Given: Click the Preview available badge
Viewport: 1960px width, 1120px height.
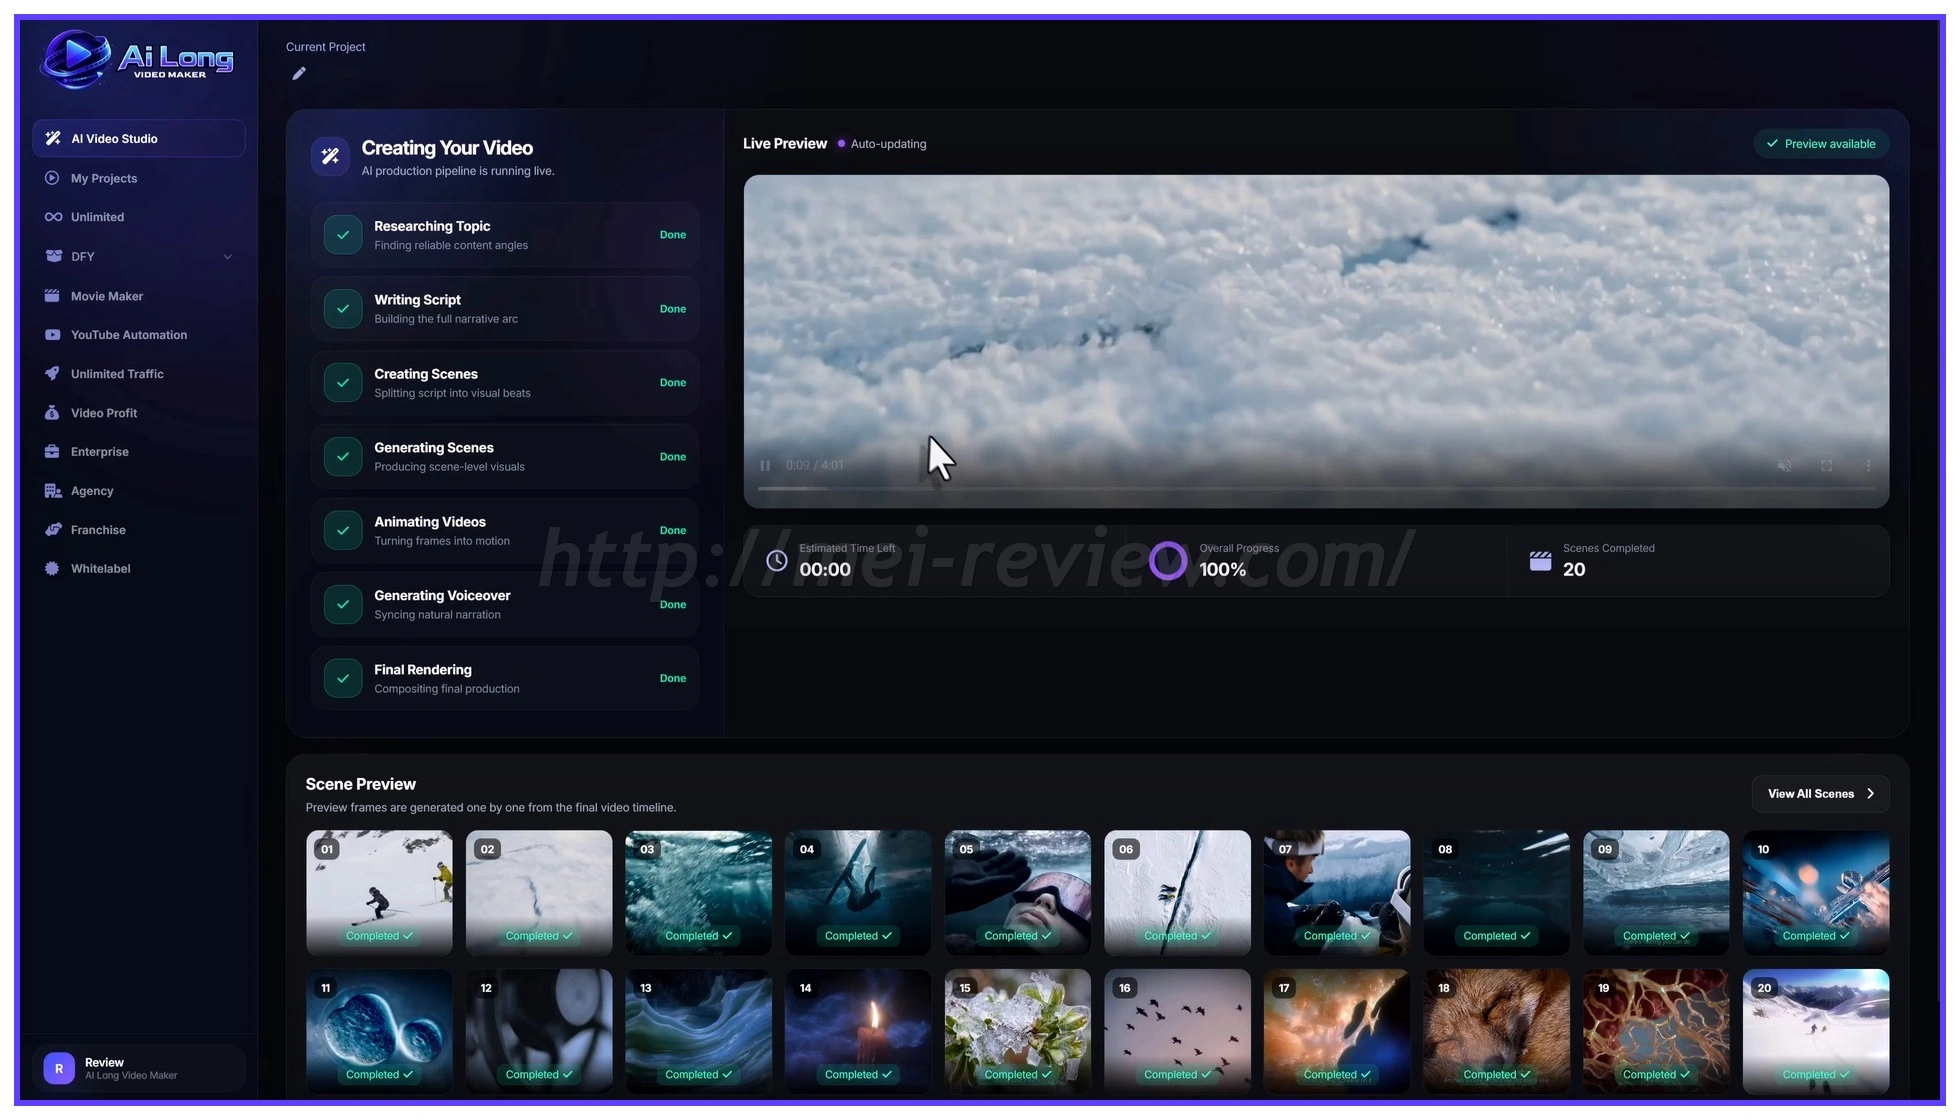Looking at the screenshot, I should tap(1821, 144).
